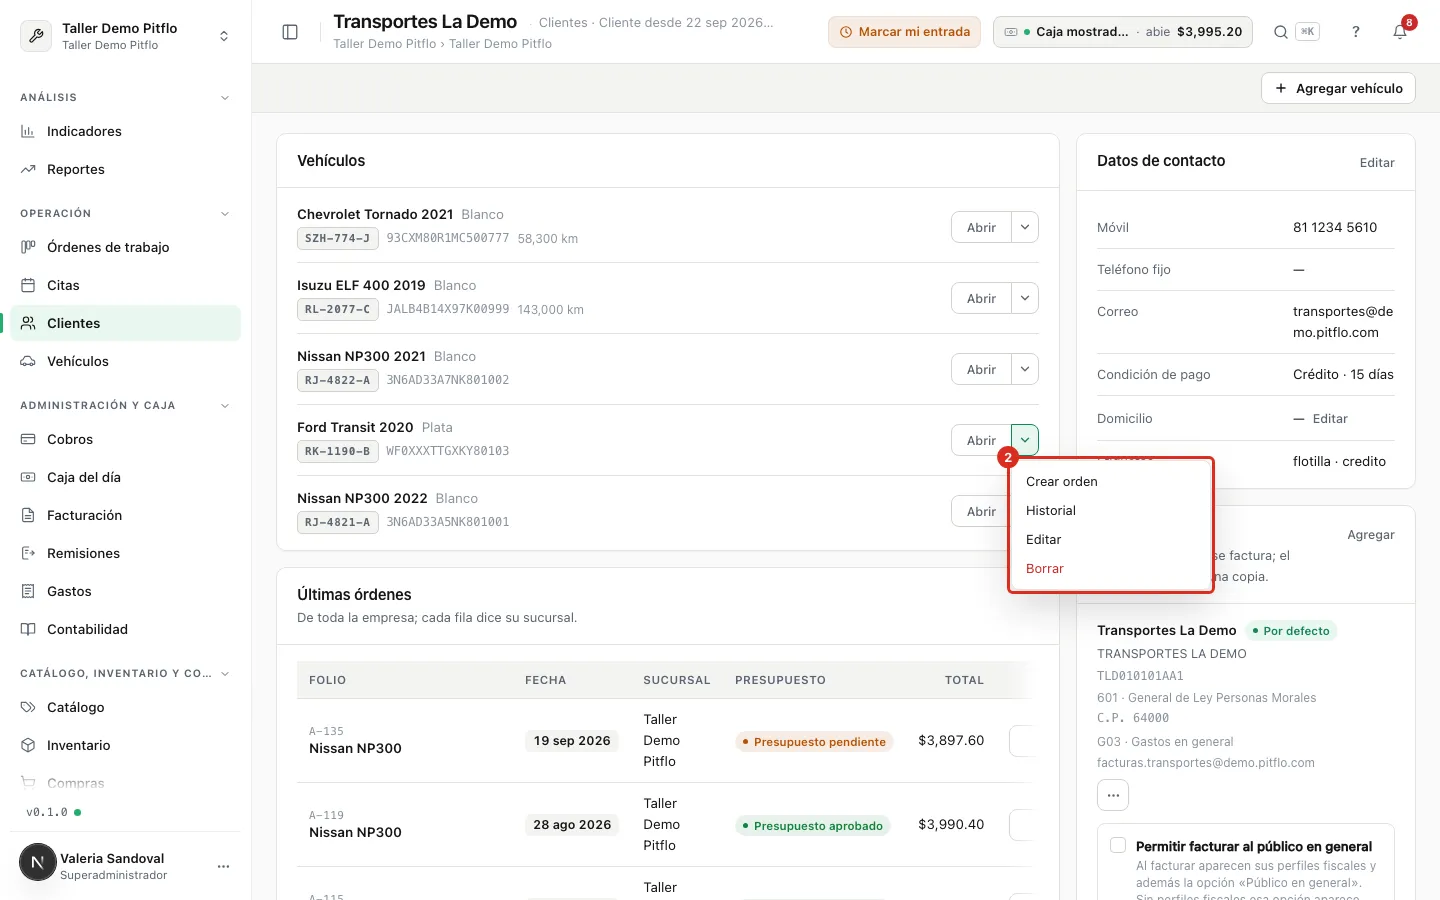Click the Presupuesto pendiente status badge

coord(814,741)
